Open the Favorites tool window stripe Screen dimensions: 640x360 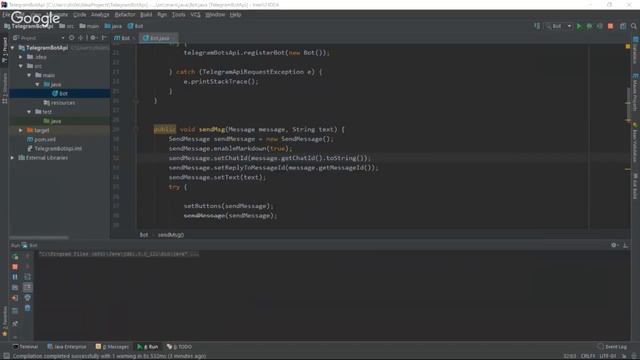click(4, 322)
